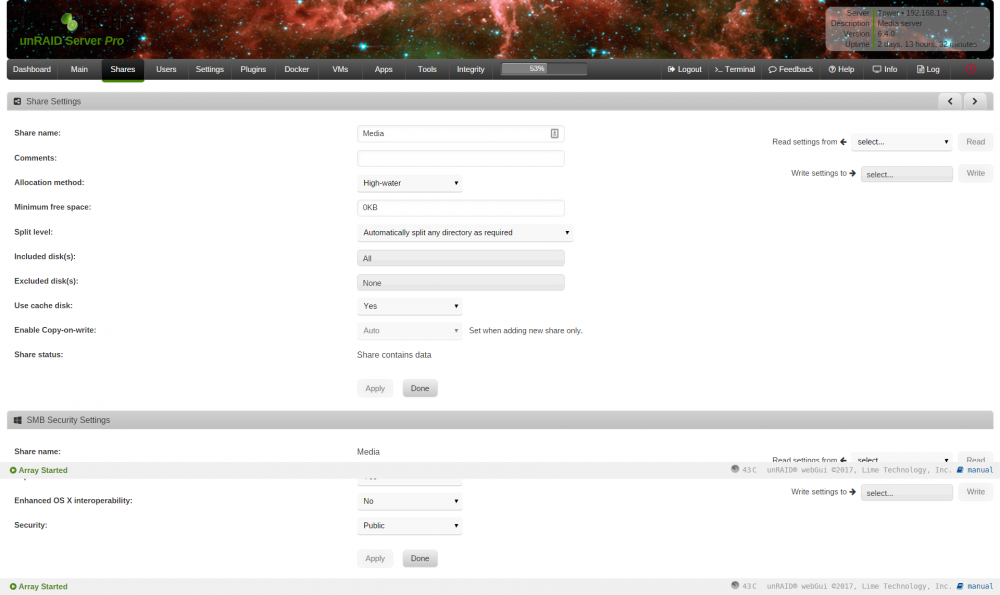Click Apply in SMB Security Settings
Image resolution: width=1000 pixels, height=595 pixels.
375,559
